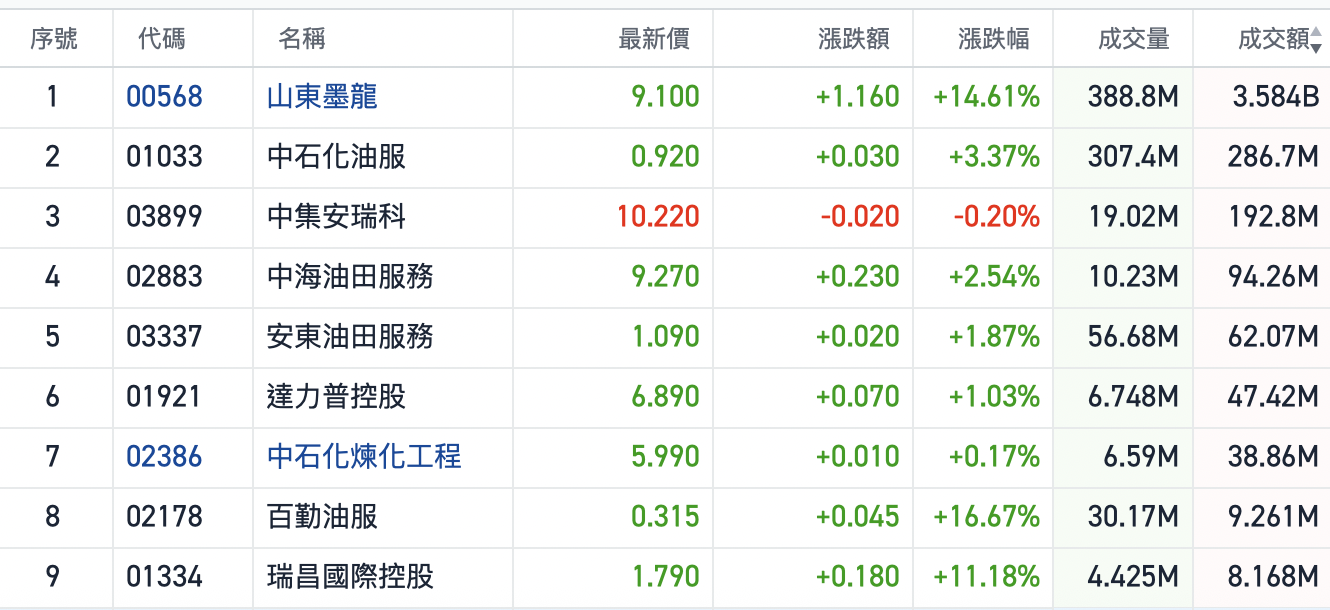The image size is (1330, 610).
Task: Click the sort arrow beside 成交額
Action: click(1316, 42)
